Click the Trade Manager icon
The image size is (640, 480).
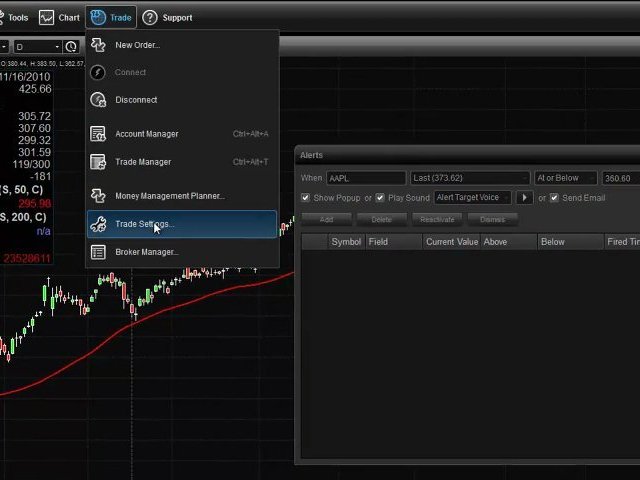pyautogui.click(x=98, y=162)
